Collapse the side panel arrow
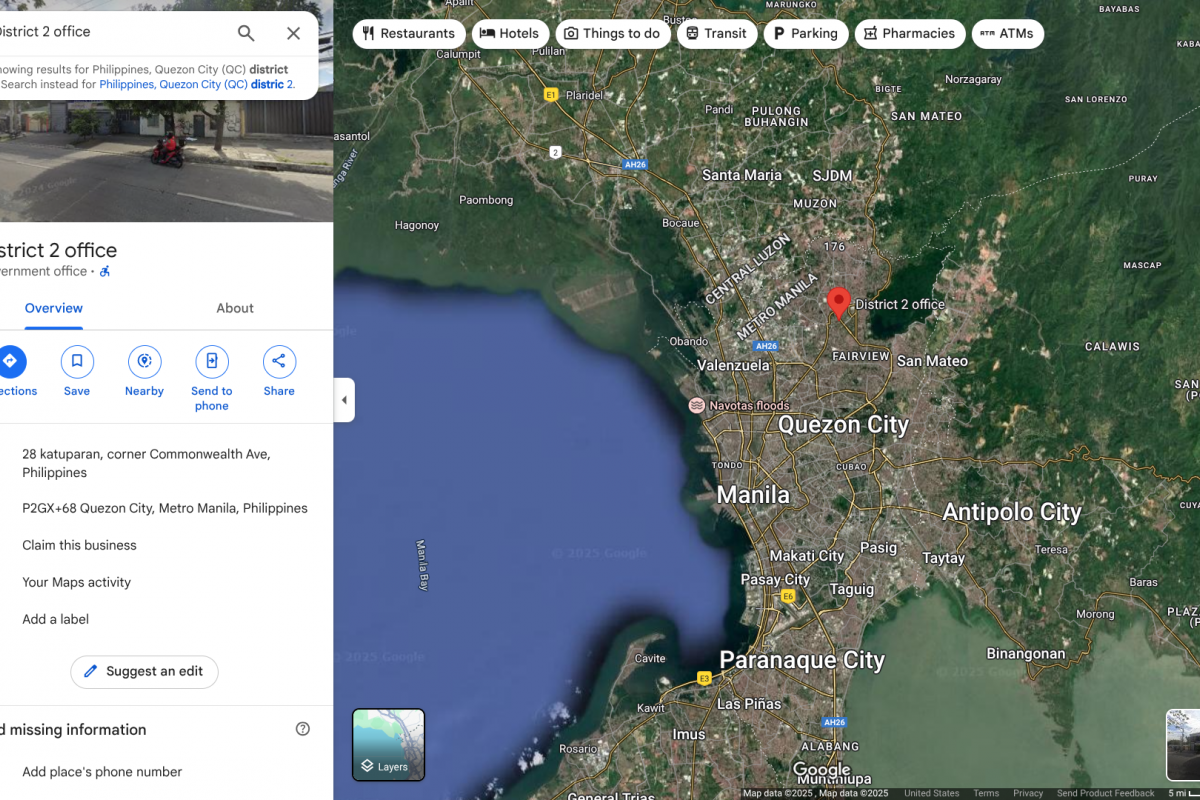 [x=344, y=400]
